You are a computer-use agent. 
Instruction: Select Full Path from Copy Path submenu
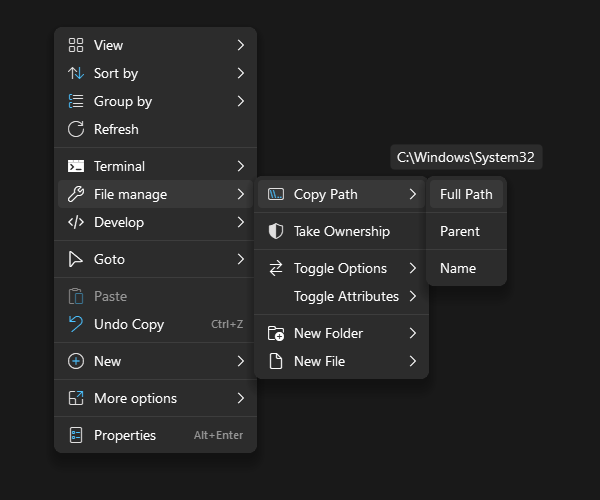[466, 194]
